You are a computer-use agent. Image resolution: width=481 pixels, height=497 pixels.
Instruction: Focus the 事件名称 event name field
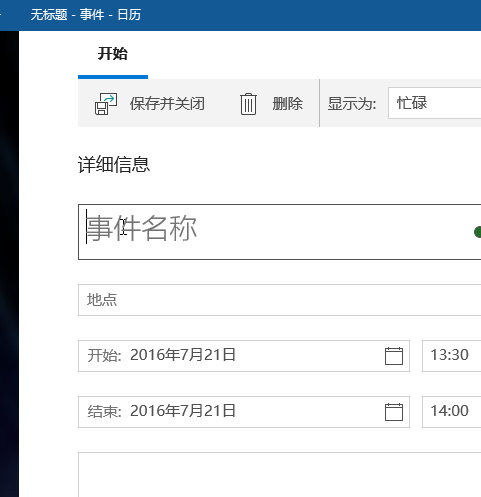(279, 232)
